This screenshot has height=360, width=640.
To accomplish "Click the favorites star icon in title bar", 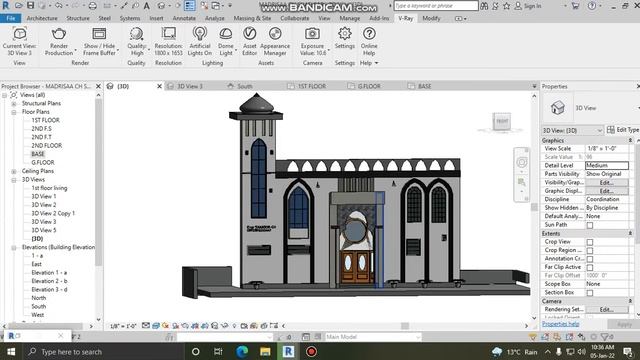I will pos(507,6).
